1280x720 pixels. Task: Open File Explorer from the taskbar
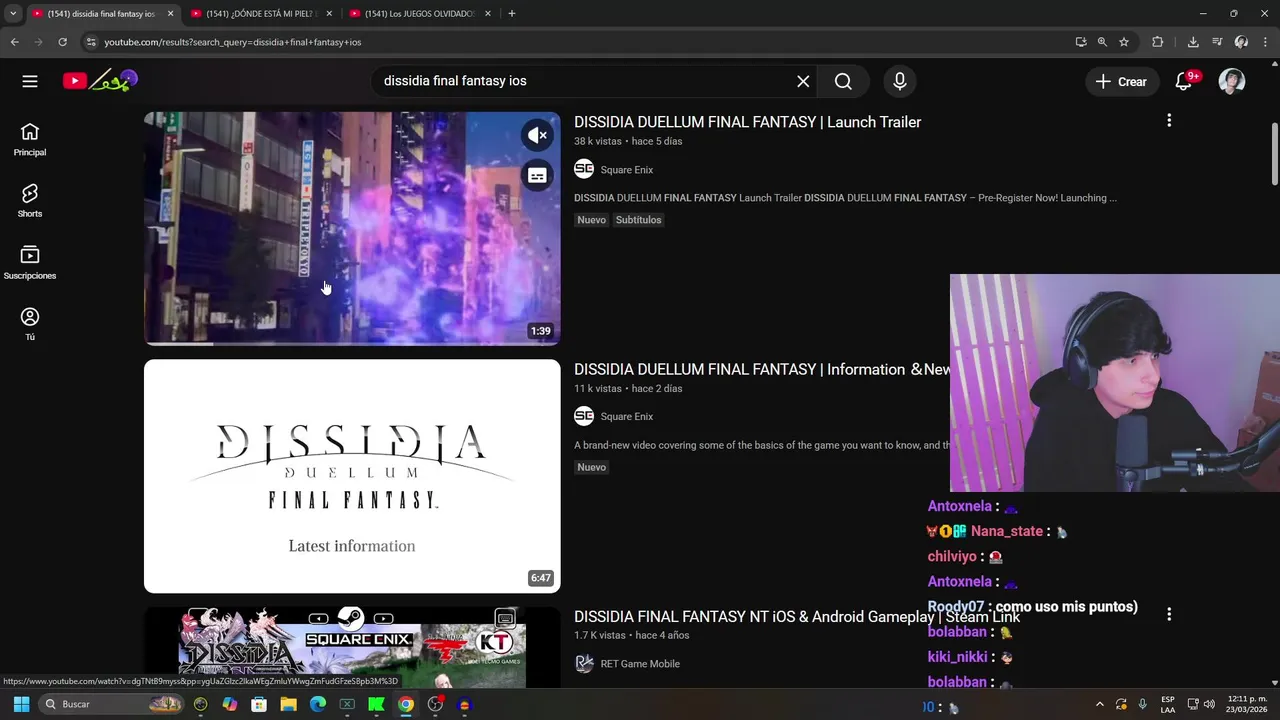click(288, 704)
